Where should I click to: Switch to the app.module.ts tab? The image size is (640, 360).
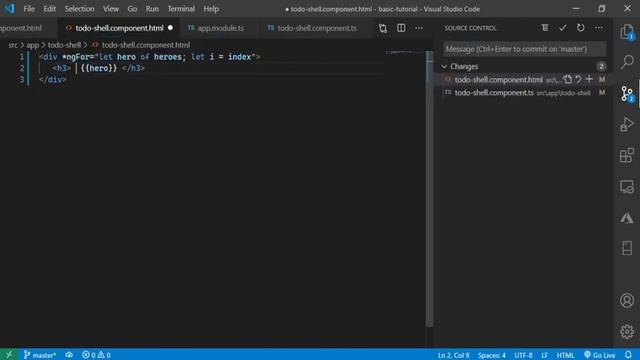[x=220, y=28]
